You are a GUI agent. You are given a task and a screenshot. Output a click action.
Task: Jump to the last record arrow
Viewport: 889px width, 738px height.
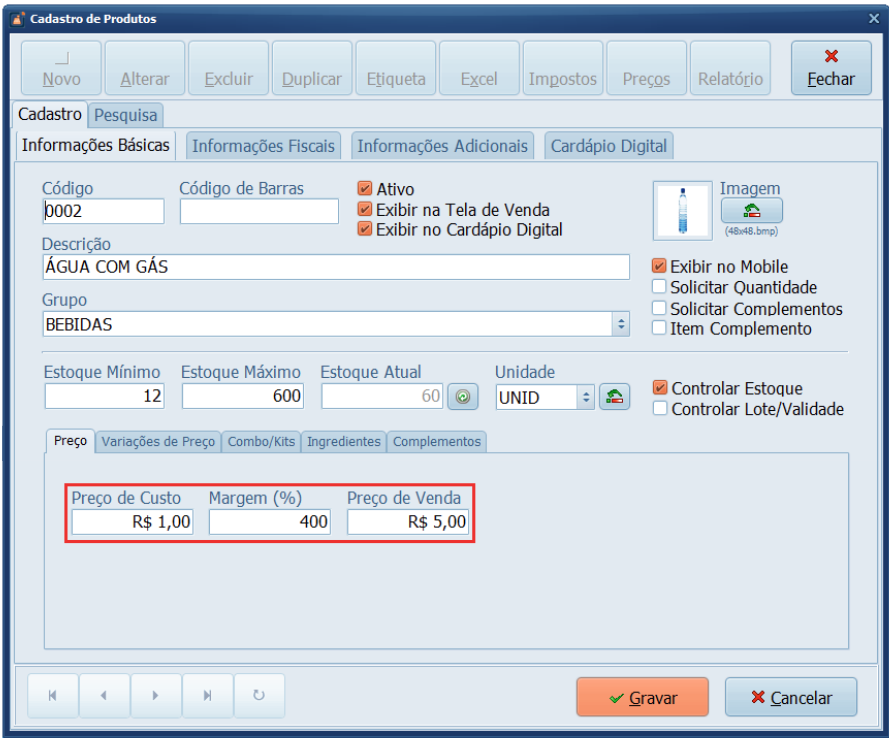(207, 696)
